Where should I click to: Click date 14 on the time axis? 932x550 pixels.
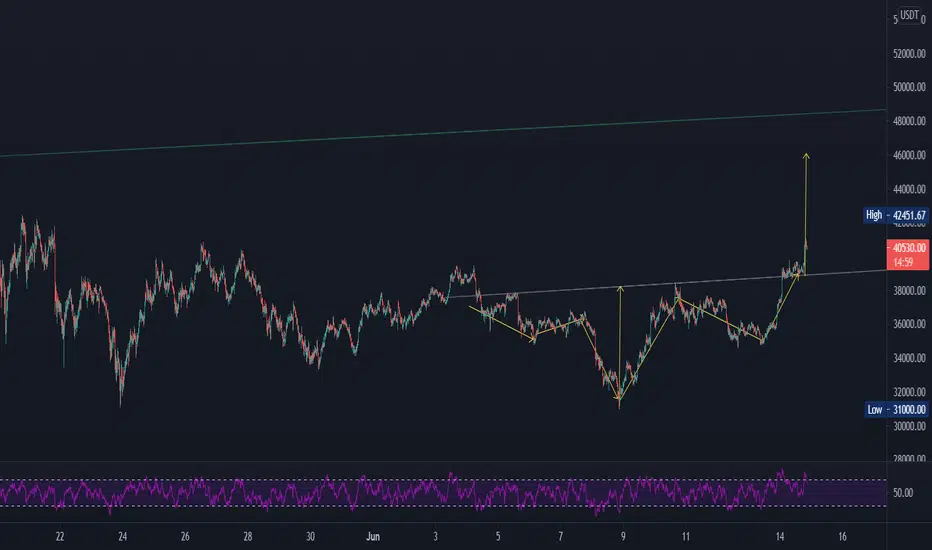tap(780, 536)
